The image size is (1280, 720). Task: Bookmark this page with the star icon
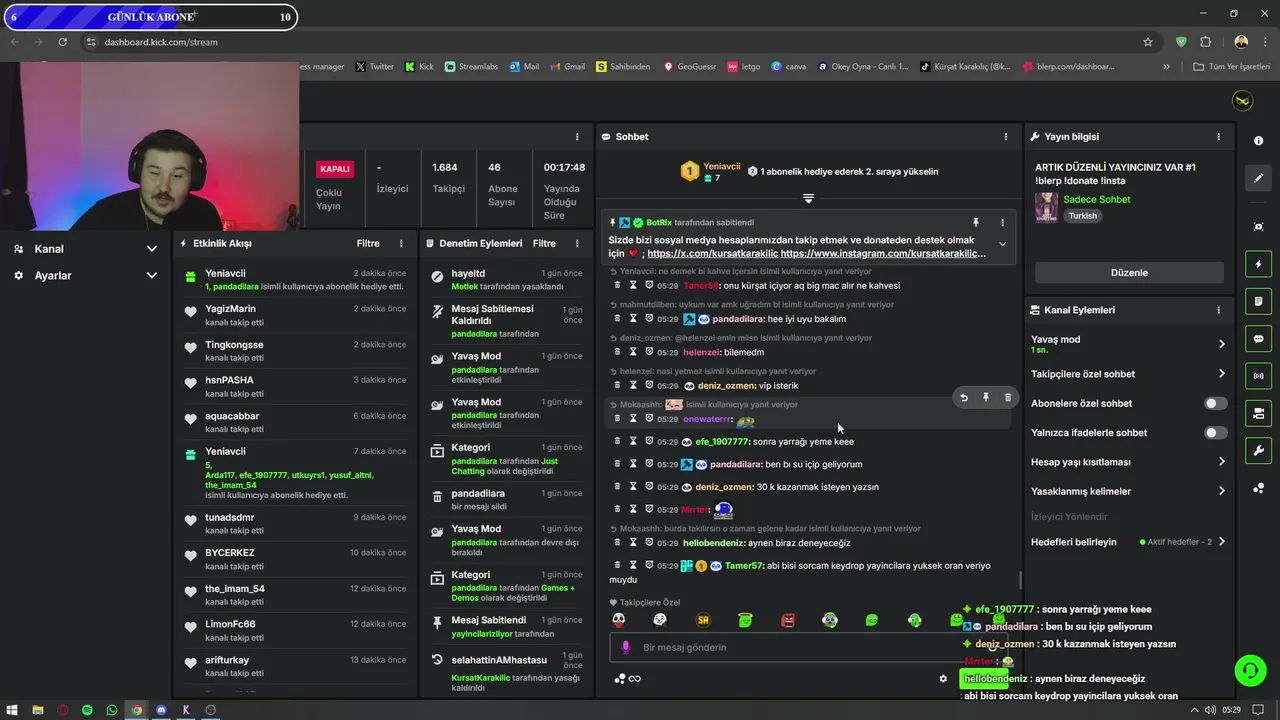tap(1148, 42)
